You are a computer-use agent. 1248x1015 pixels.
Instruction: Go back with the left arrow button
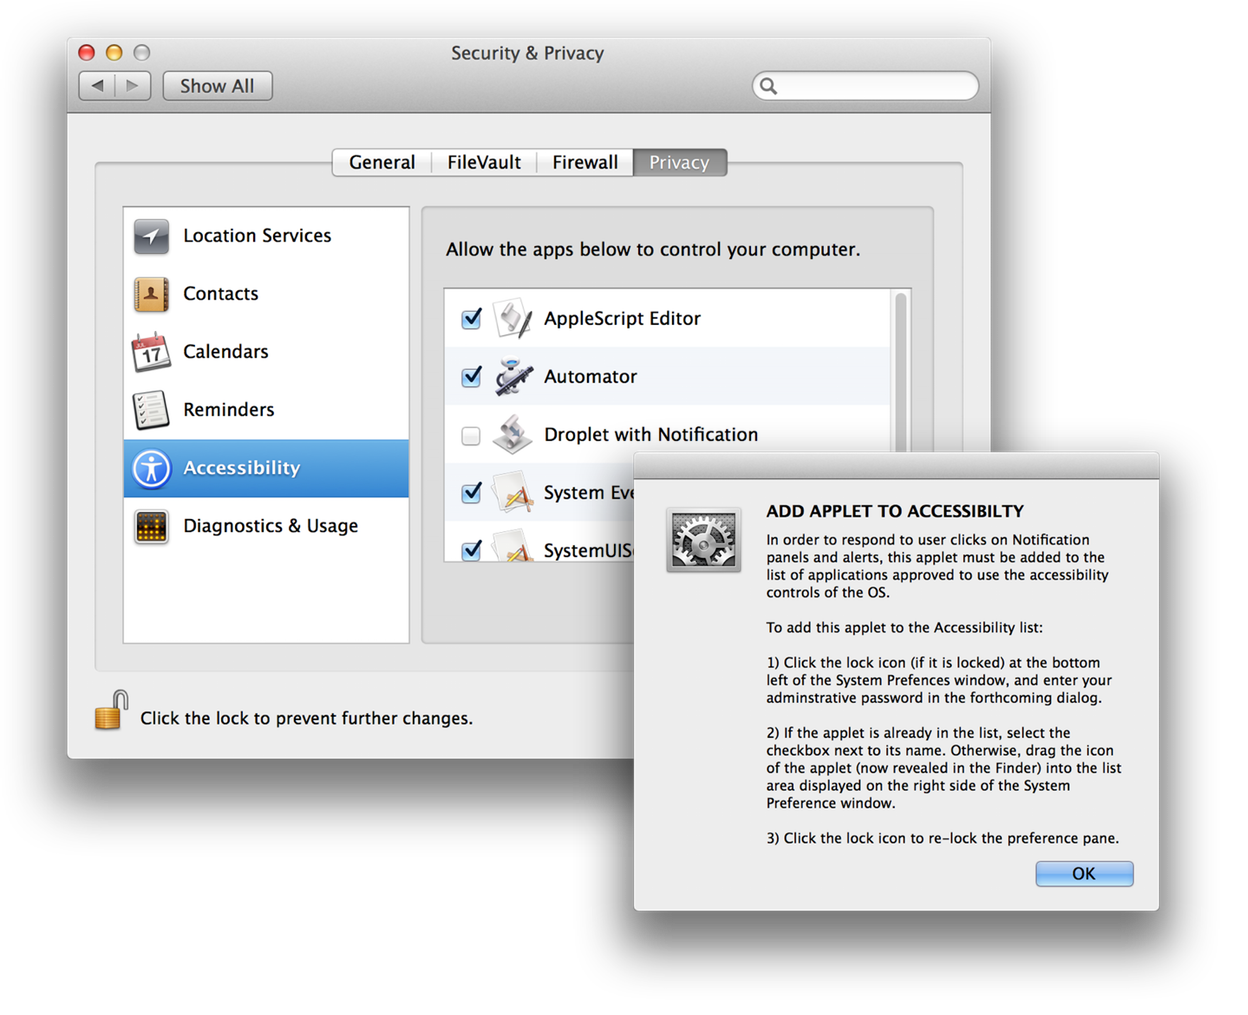point(97,86)
